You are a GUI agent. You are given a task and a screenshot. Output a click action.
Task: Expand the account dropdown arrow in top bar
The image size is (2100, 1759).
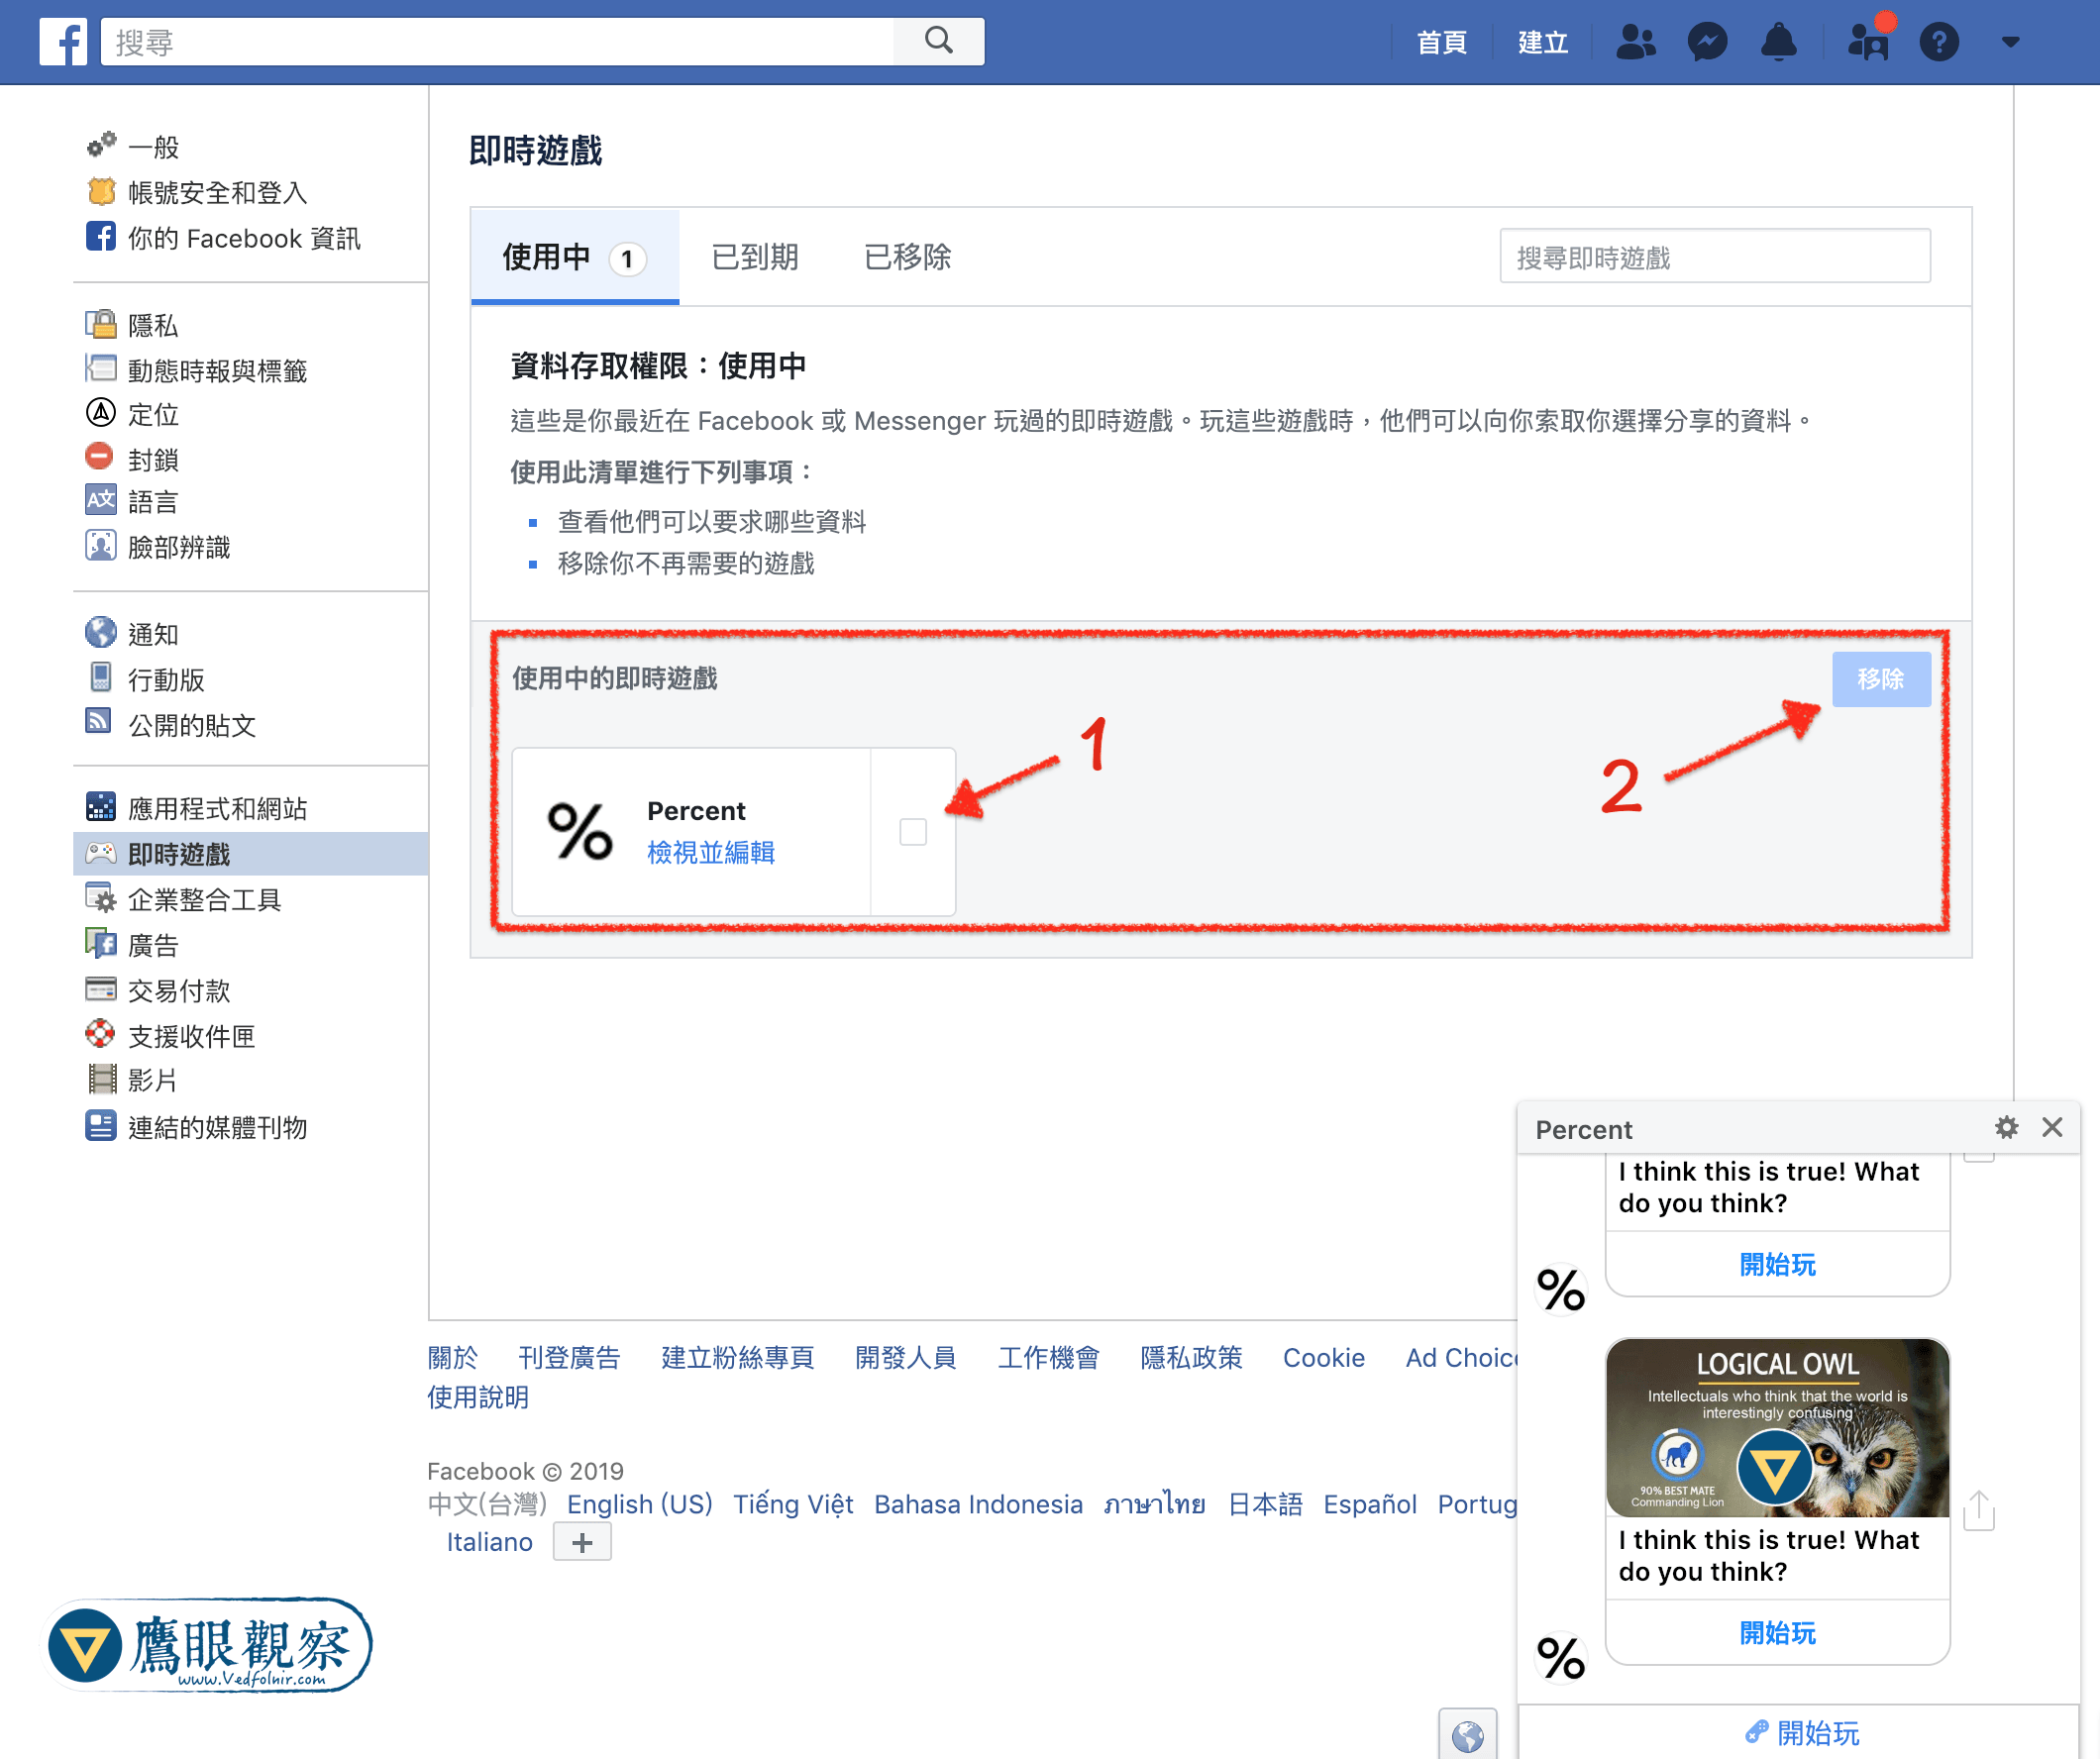pyautogui.click(x=2010, y=42)
